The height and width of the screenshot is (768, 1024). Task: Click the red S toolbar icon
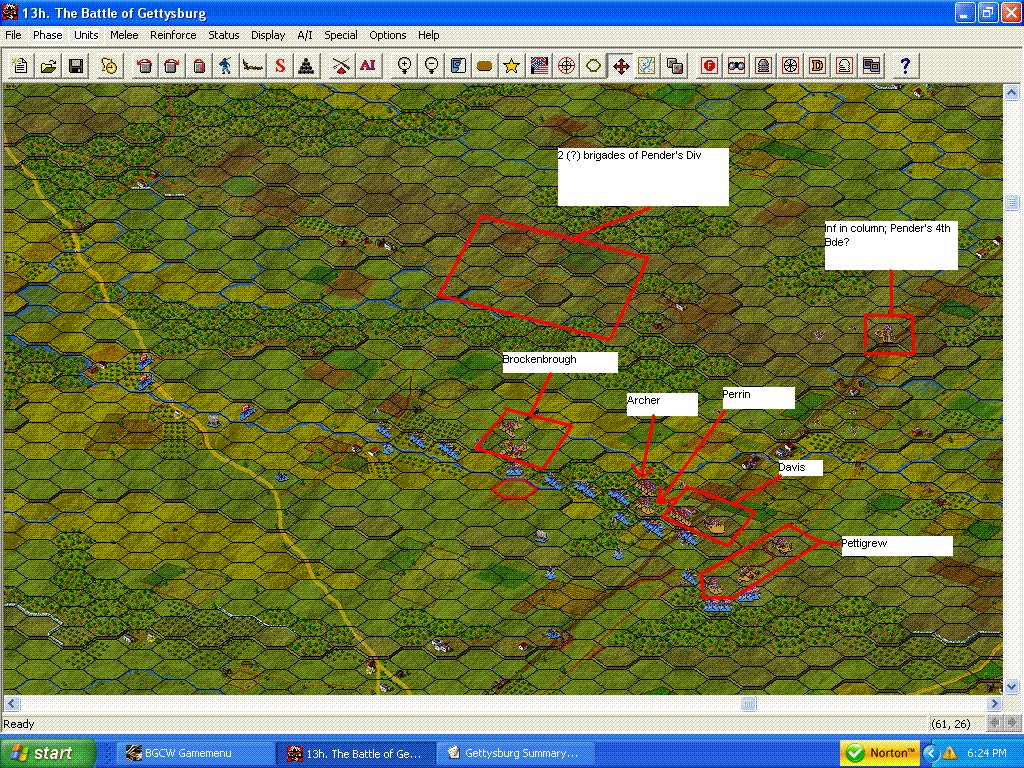(x=280, y=65)
